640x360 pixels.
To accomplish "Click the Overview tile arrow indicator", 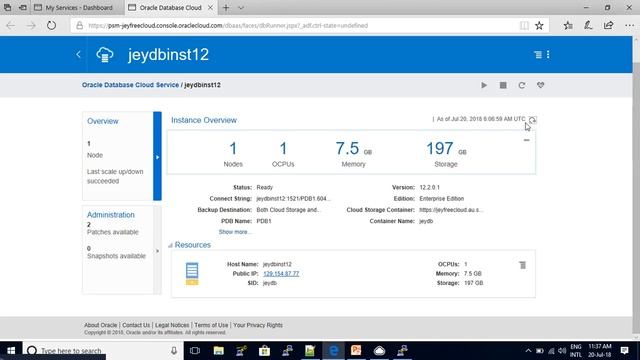I will (x=158, y=157).
